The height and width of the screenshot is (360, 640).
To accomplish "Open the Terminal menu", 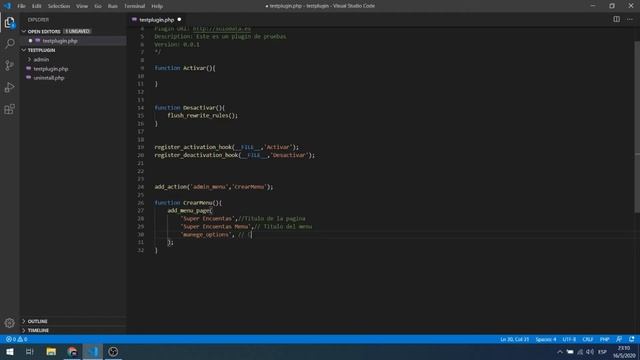I will pos(135,6).
